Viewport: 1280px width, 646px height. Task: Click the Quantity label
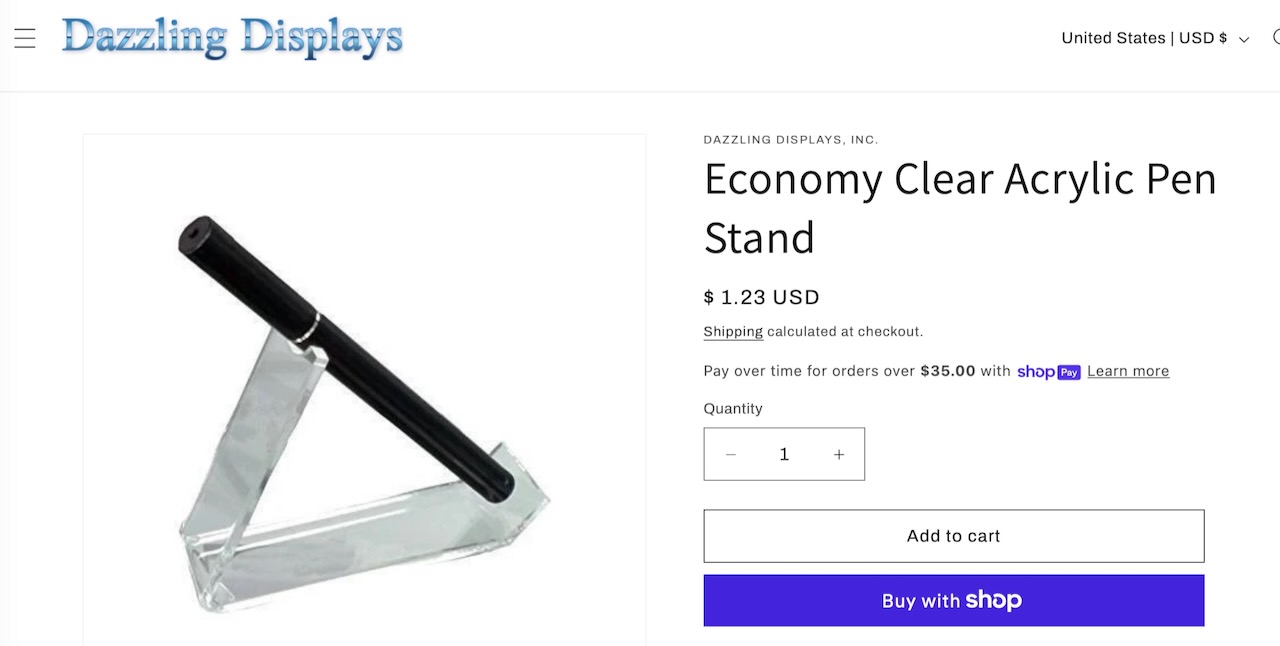point(732,409)
